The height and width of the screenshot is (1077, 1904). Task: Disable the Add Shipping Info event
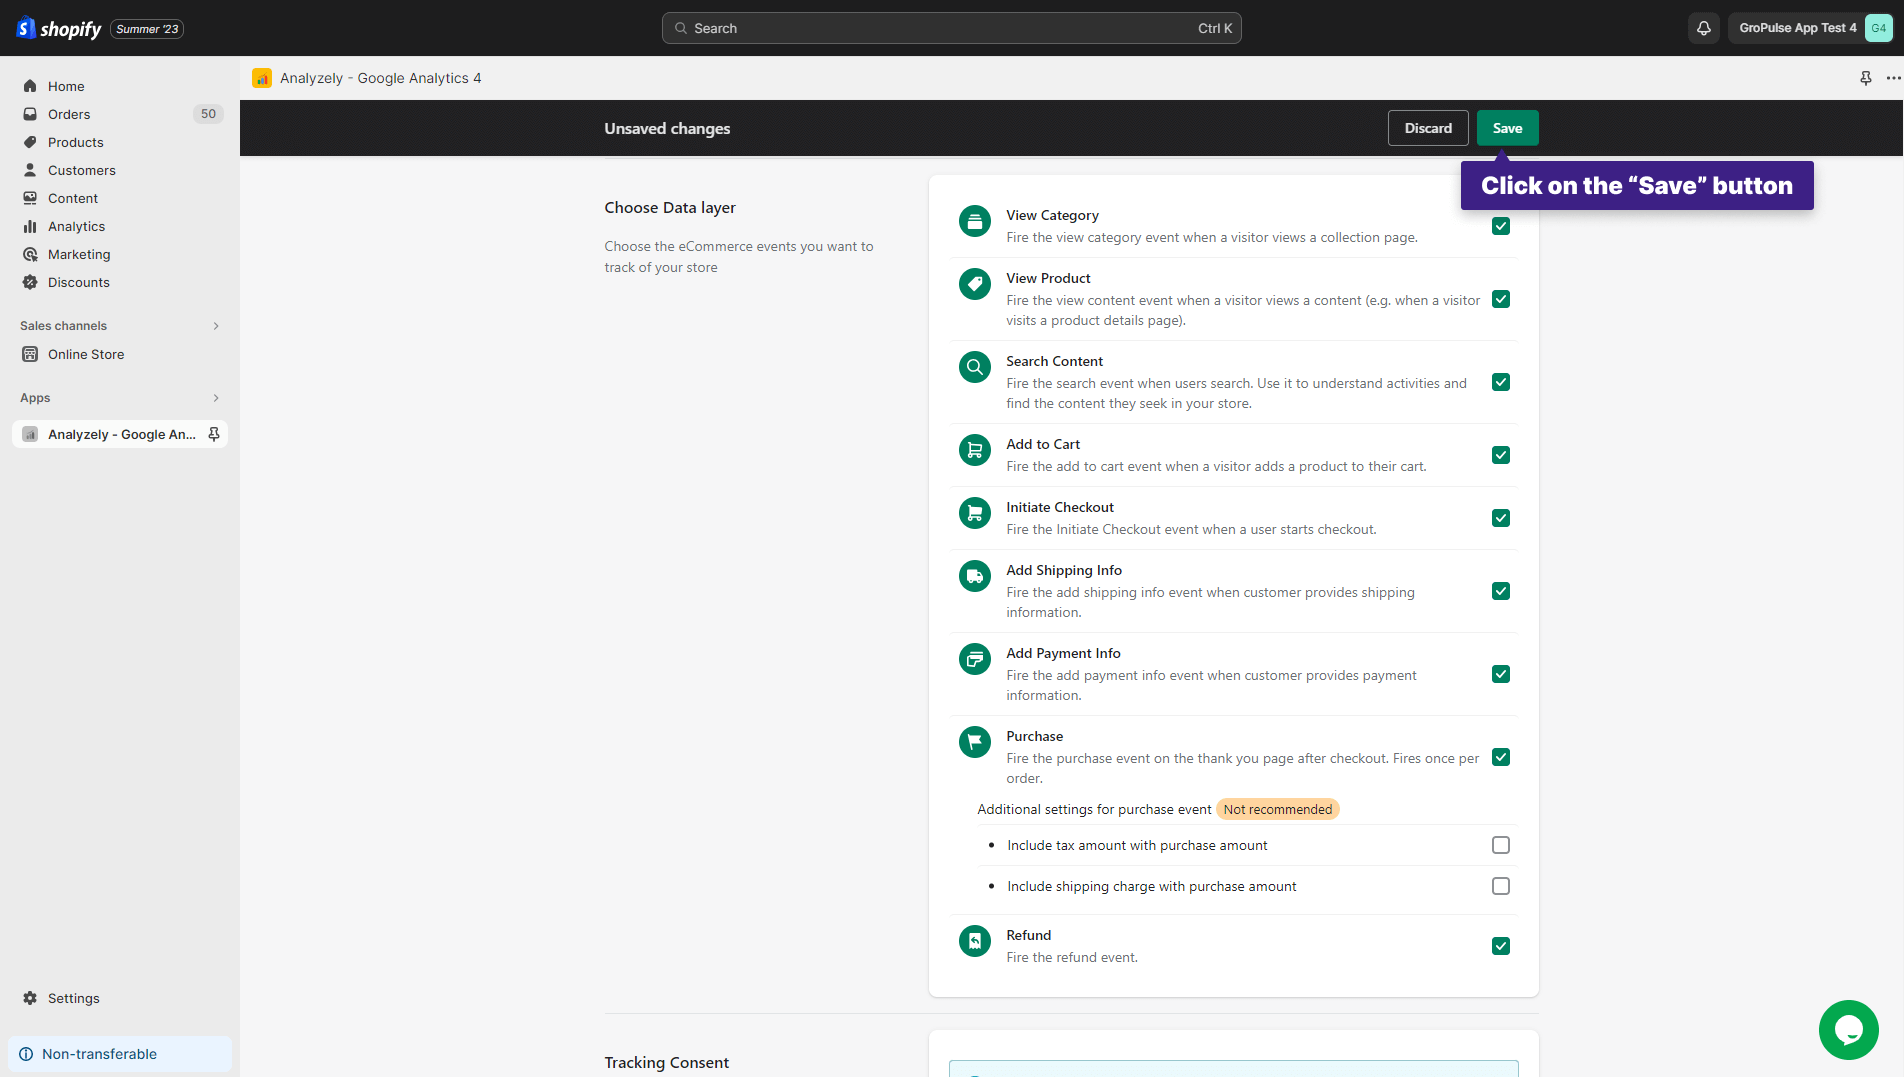1500,591
